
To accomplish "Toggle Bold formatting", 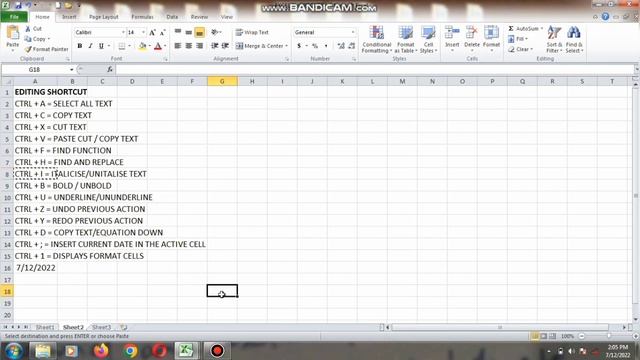I will pos(80,46).
